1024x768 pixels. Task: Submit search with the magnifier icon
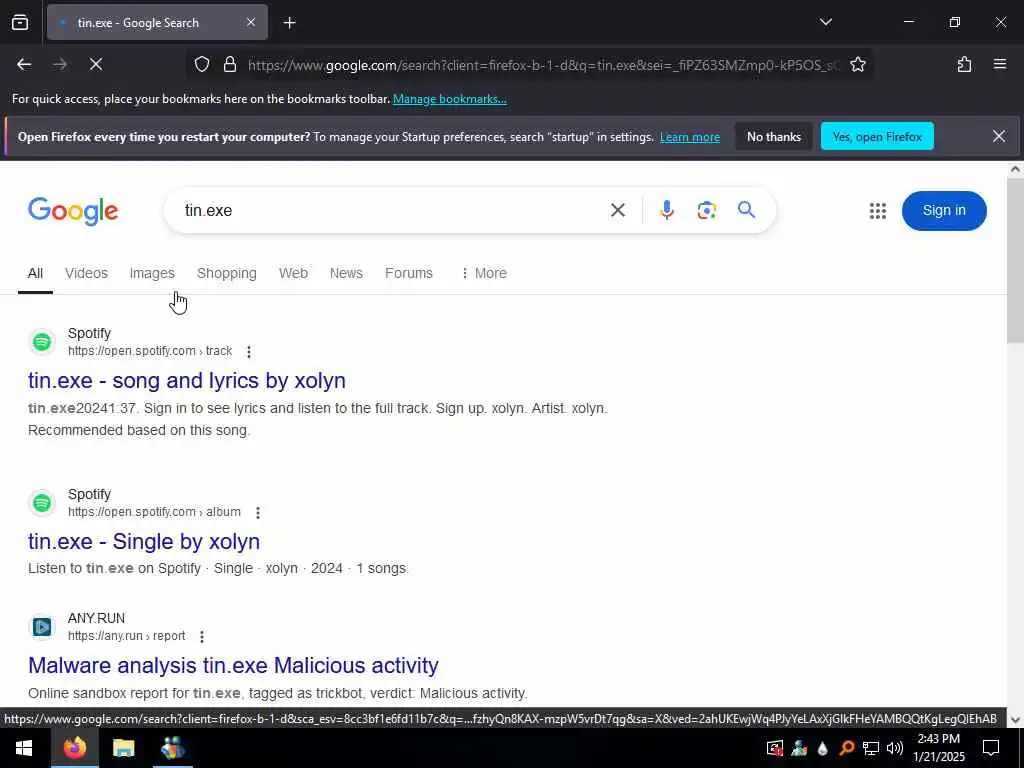pyautogui.click(x=746, y=210)
